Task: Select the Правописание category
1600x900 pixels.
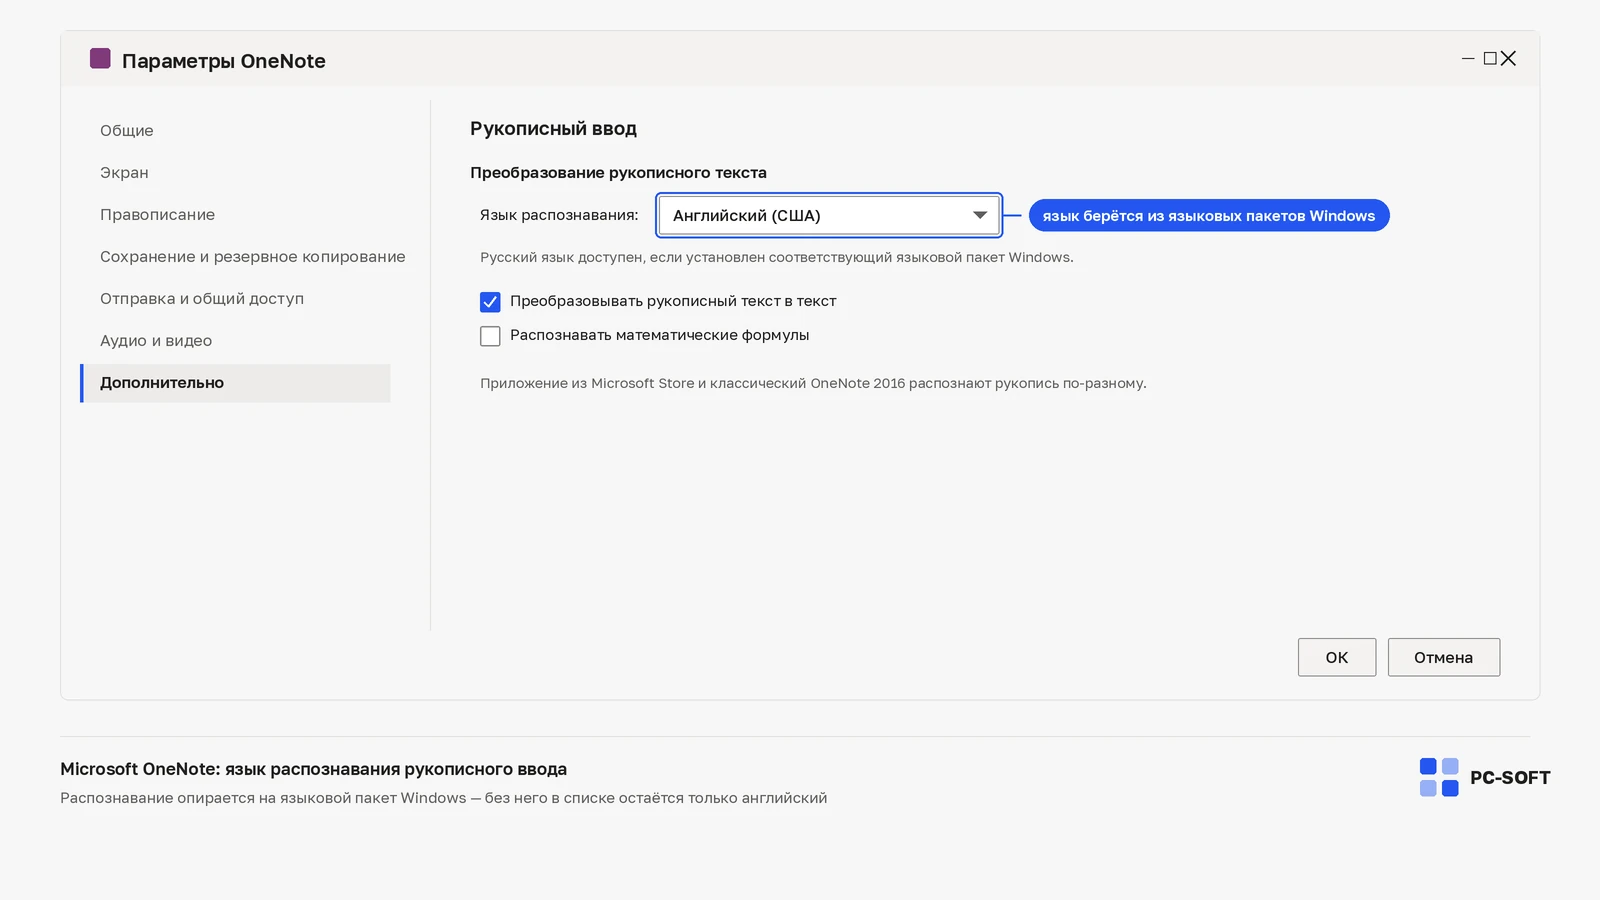Action: click(x=157, y=215)
